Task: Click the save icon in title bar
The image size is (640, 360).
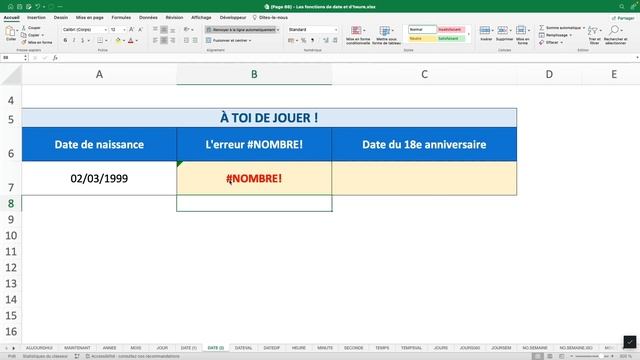Action: coord(20,7)
